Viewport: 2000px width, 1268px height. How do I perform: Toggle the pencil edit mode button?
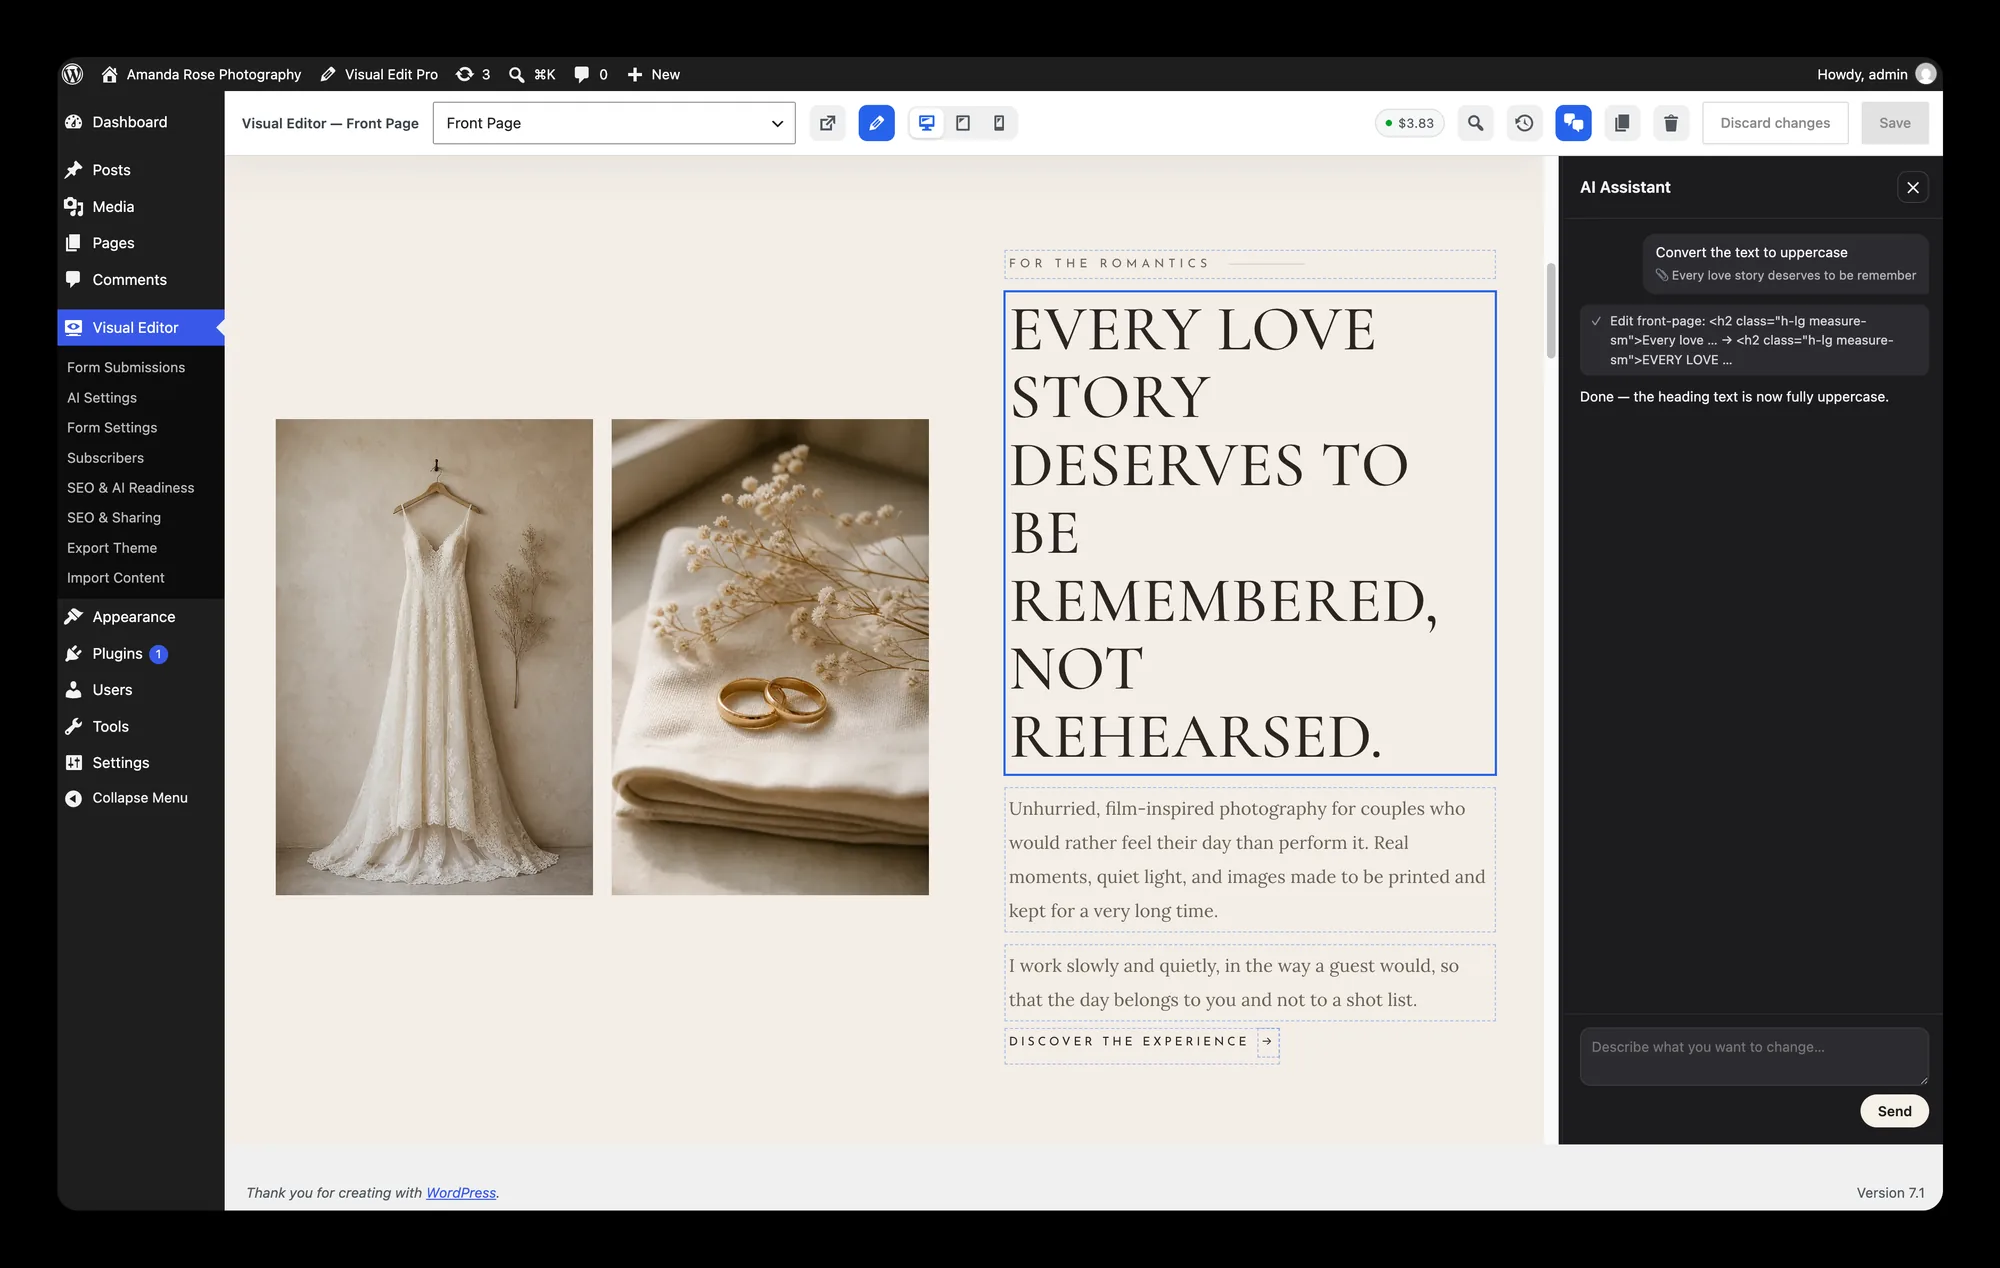876,123
